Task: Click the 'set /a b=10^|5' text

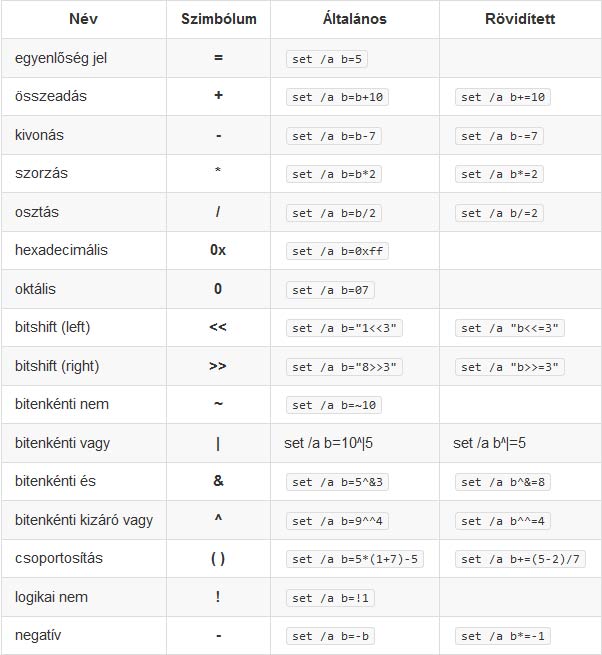Action: point(328,443)
